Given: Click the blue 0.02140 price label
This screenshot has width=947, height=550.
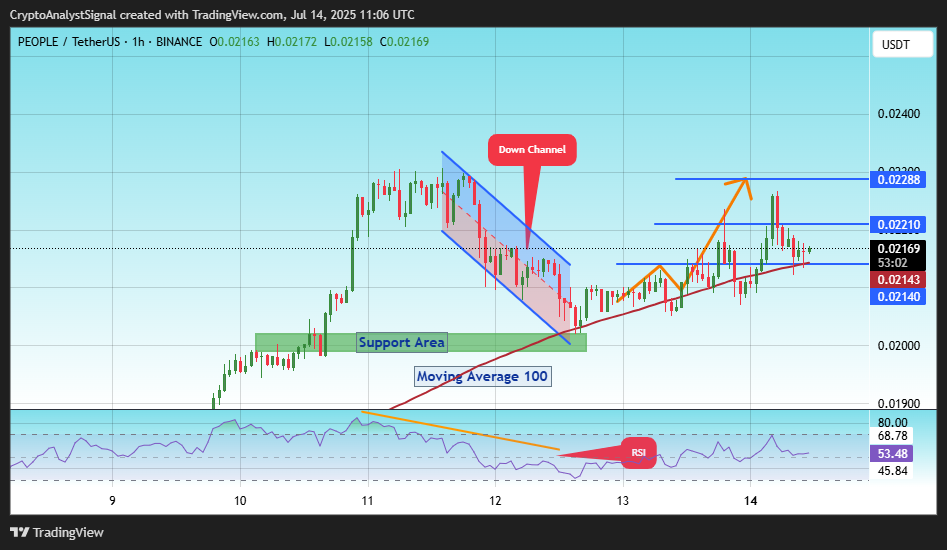Looking at the screenshot, I should [898, 296].
